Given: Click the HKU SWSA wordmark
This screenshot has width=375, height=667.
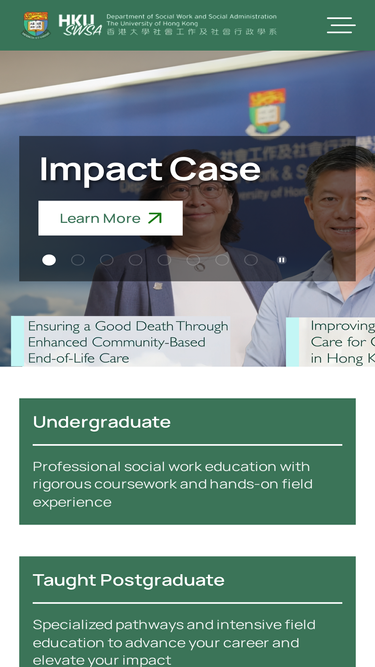Looking at the screenshot, I should click(x=80, y=25).
